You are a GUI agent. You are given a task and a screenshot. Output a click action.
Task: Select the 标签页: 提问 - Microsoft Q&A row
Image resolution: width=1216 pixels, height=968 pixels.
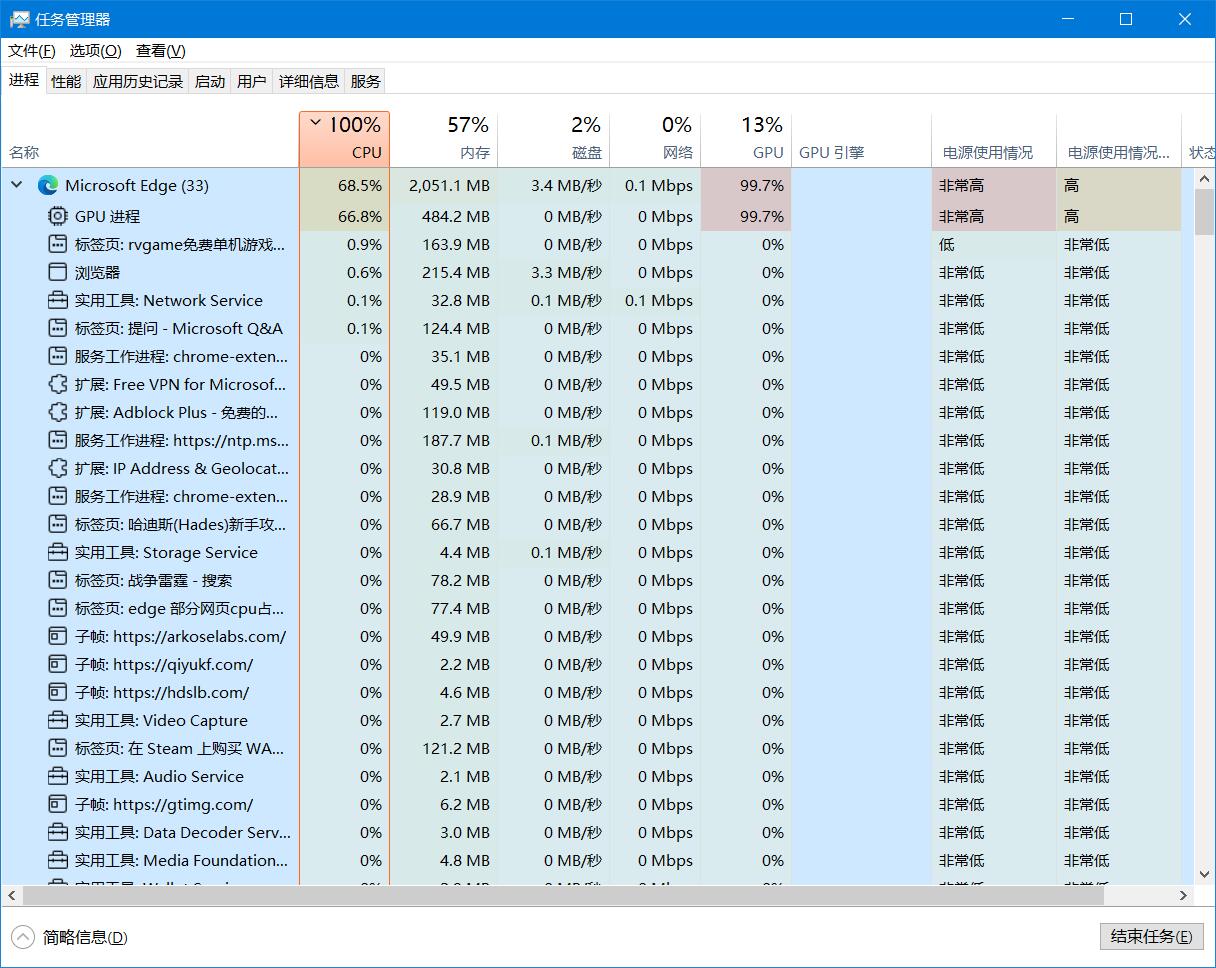pos(596,328)
